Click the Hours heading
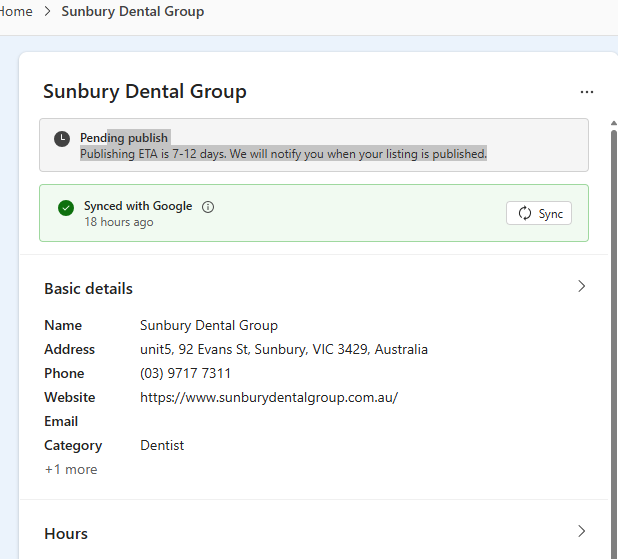The image size is (618, 559). point(66,534)
